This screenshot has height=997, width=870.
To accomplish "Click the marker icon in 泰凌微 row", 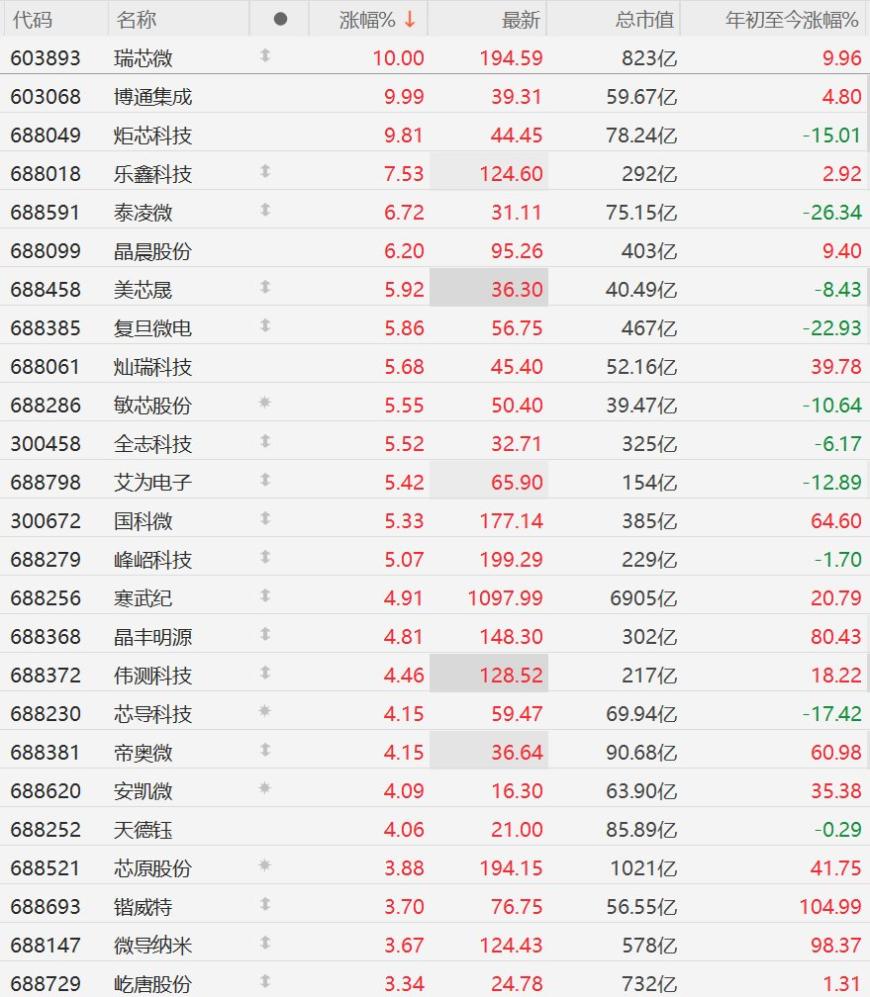I will click(265, 210).
